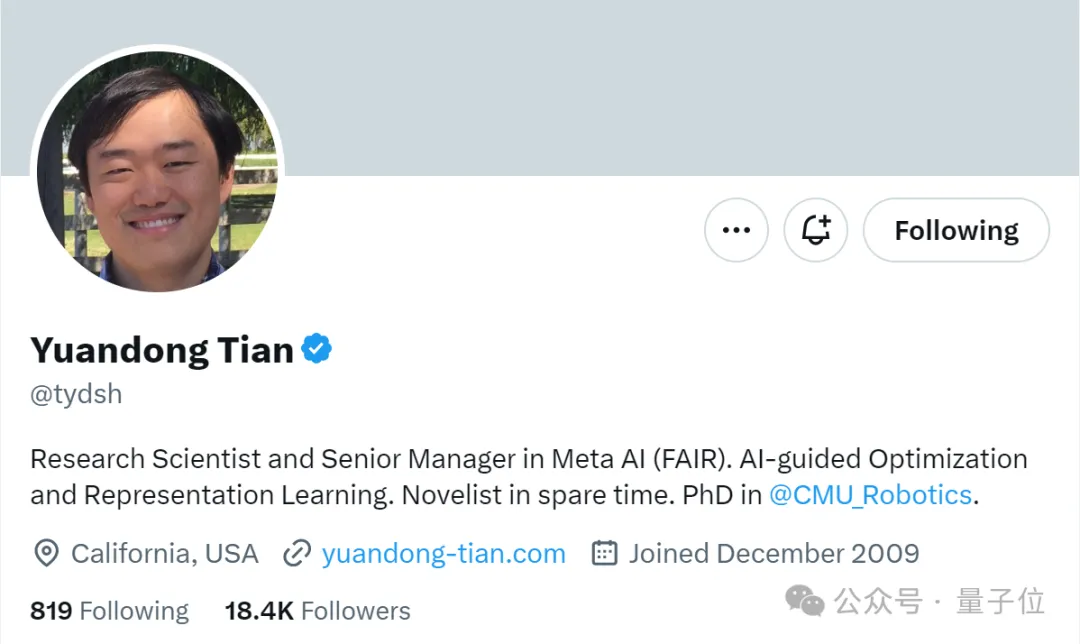
Task: Click the WeChat logo in the watermark
Action: point(804,601)
